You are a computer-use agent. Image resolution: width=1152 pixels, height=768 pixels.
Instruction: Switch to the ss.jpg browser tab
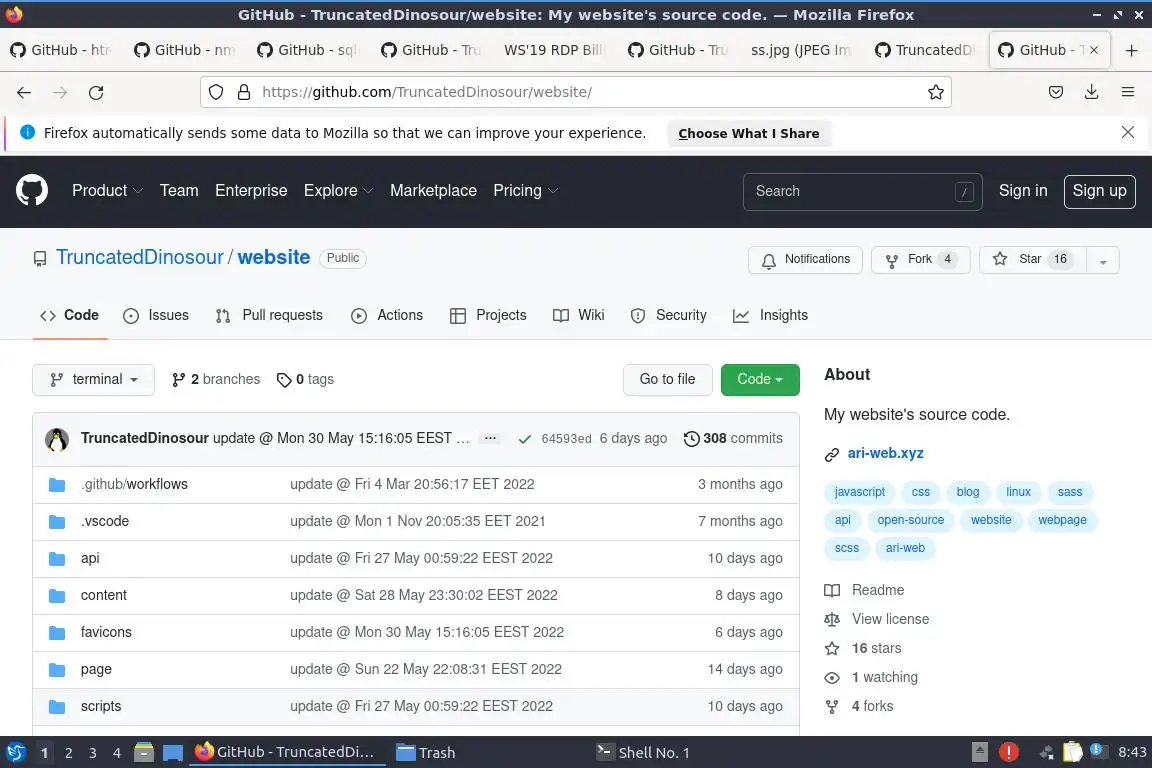[x=800, y=50]
